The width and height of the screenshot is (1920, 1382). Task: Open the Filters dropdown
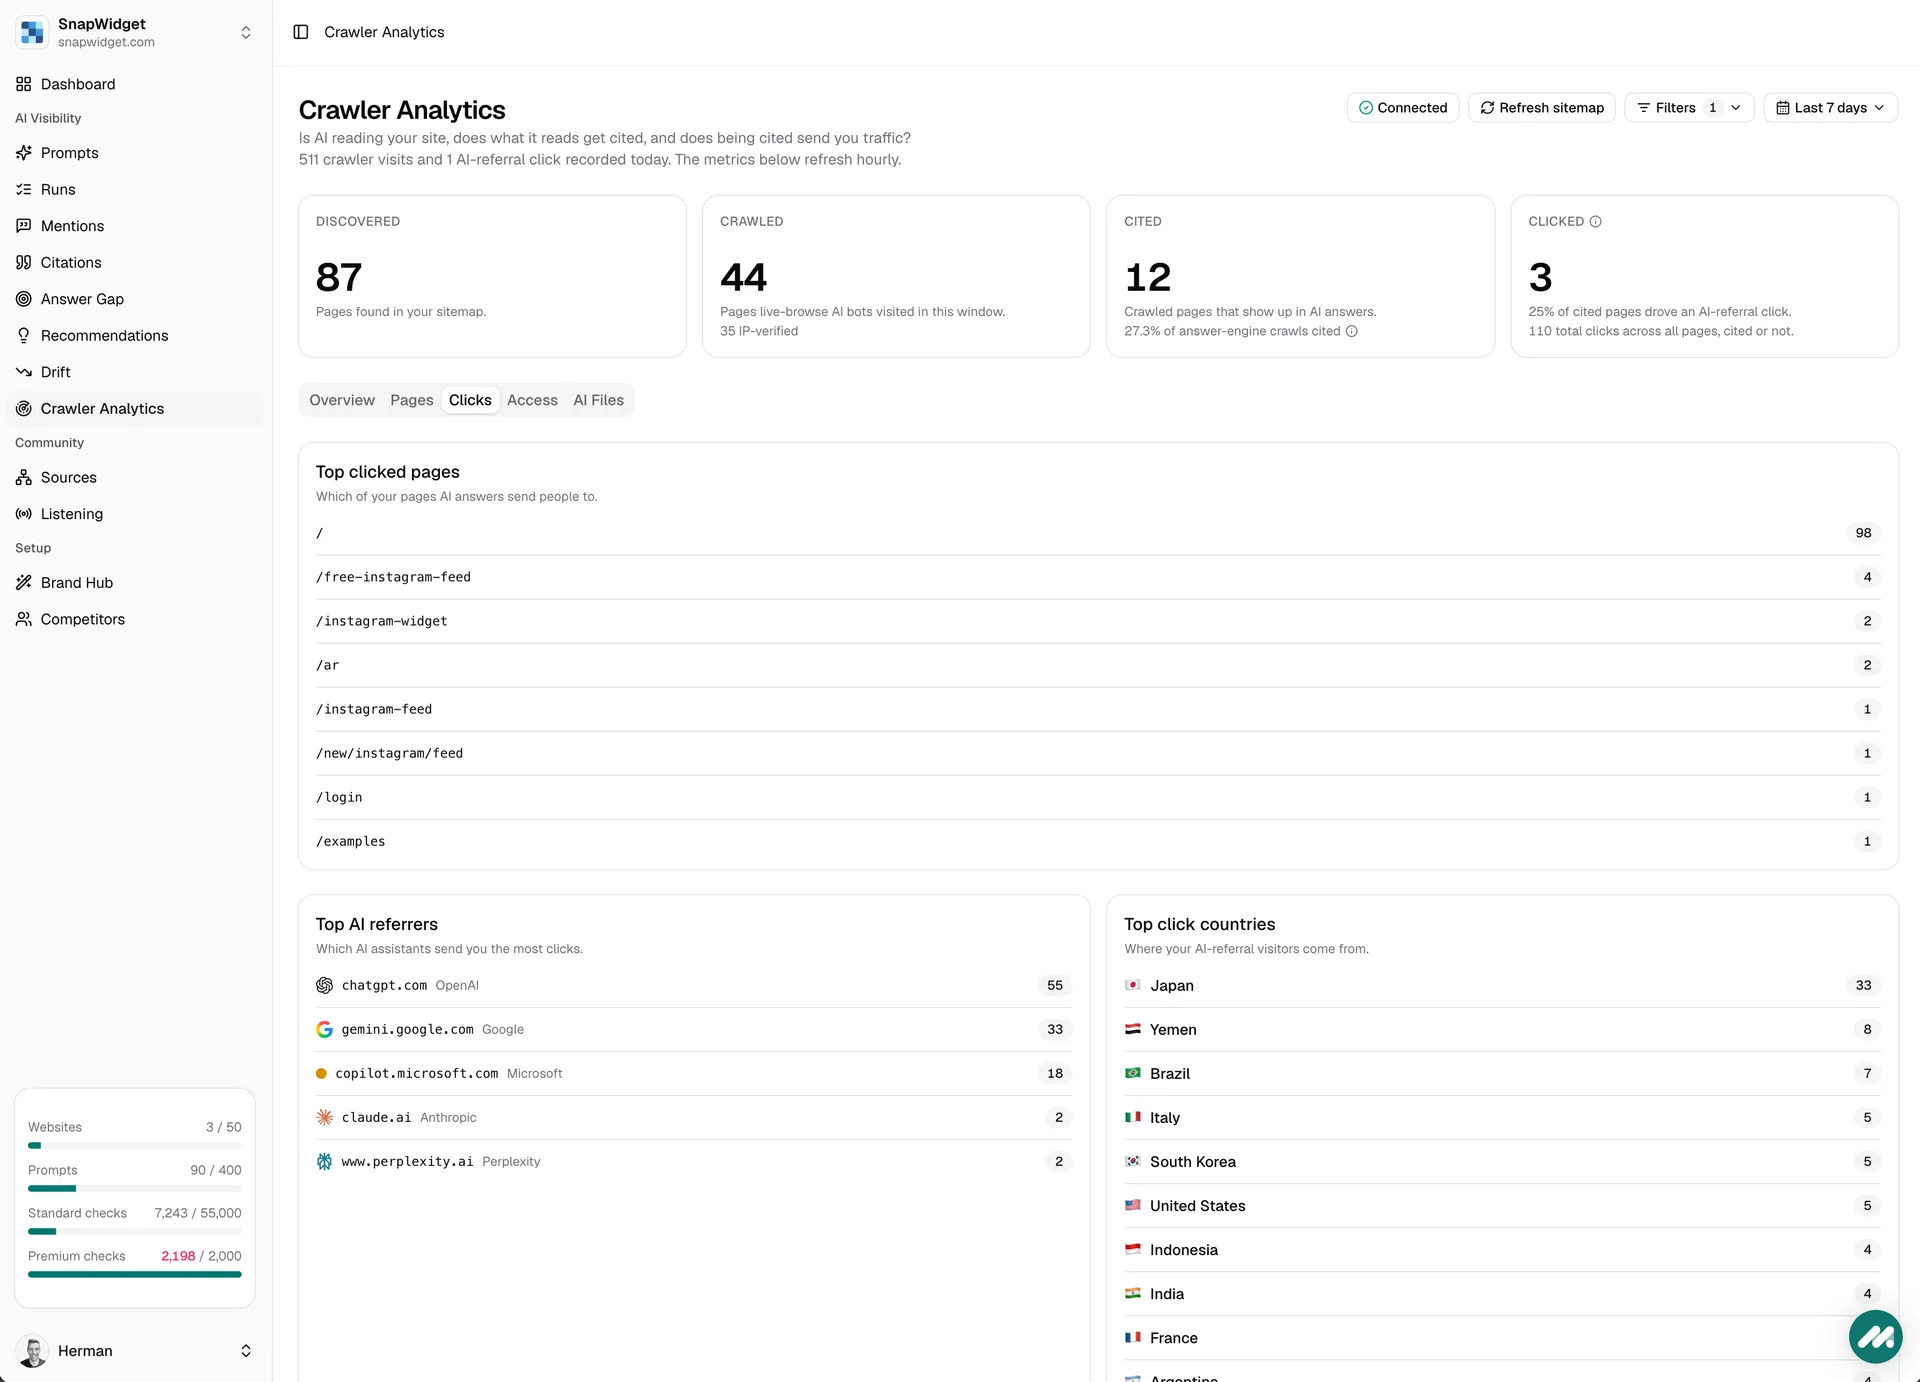tap(1689, 108)
